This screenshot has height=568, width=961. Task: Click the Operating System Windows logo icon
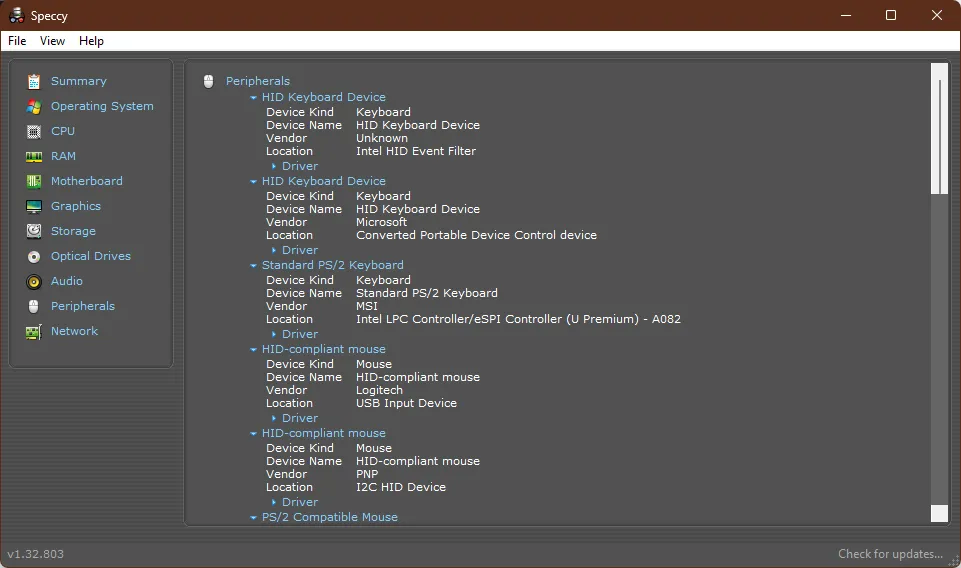tap(34, 106)
